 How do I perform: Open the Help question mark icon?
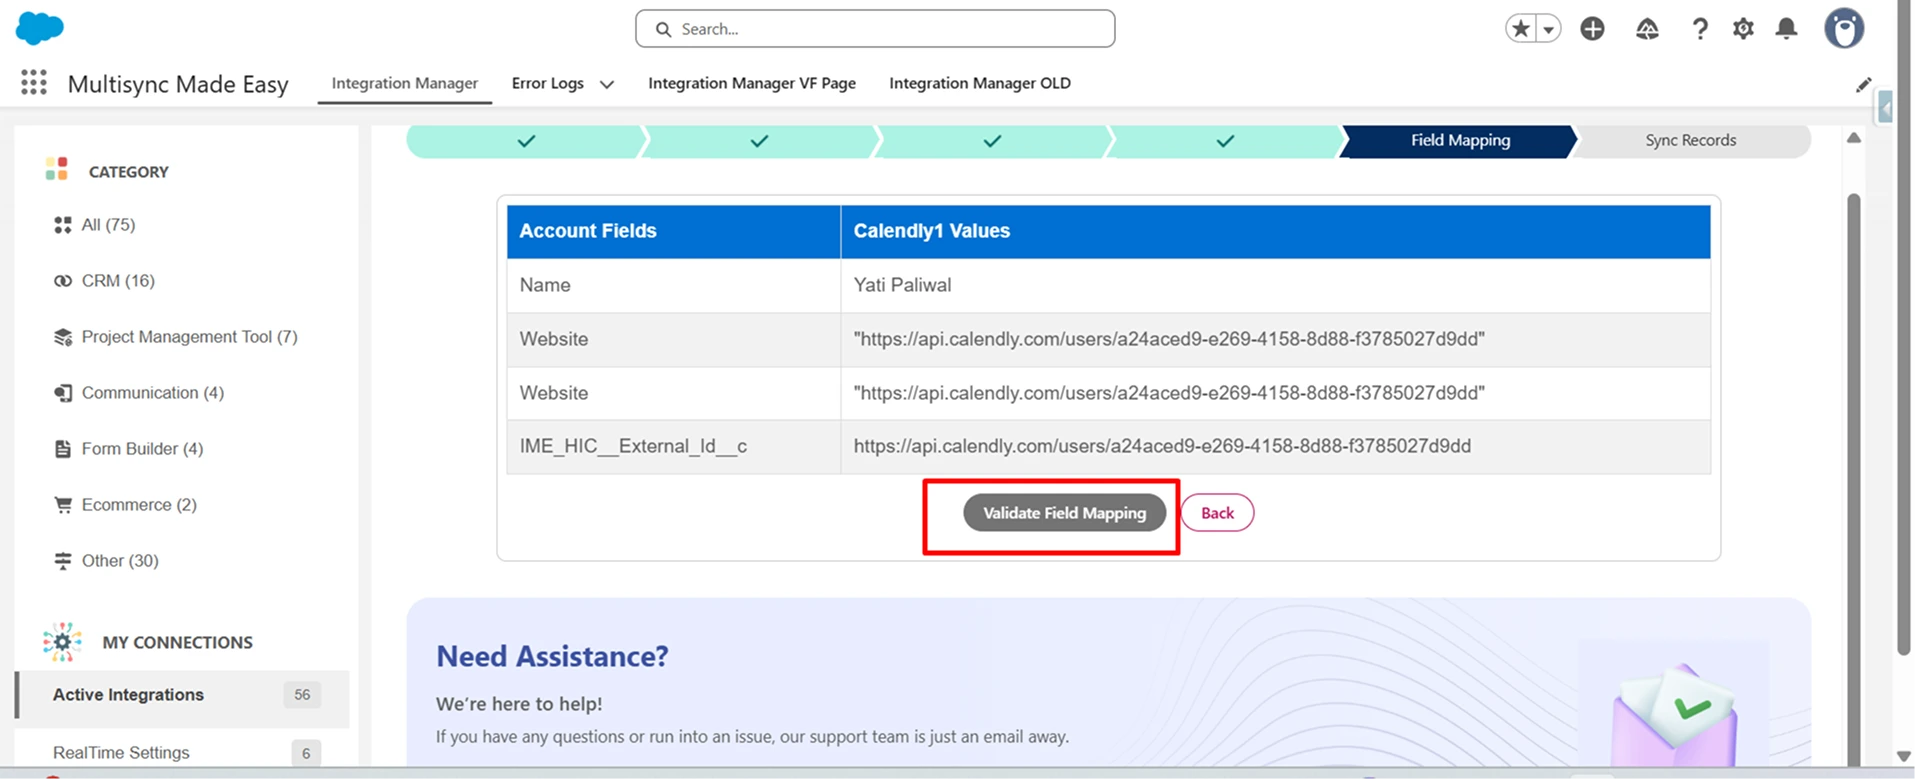[1700, 29]
